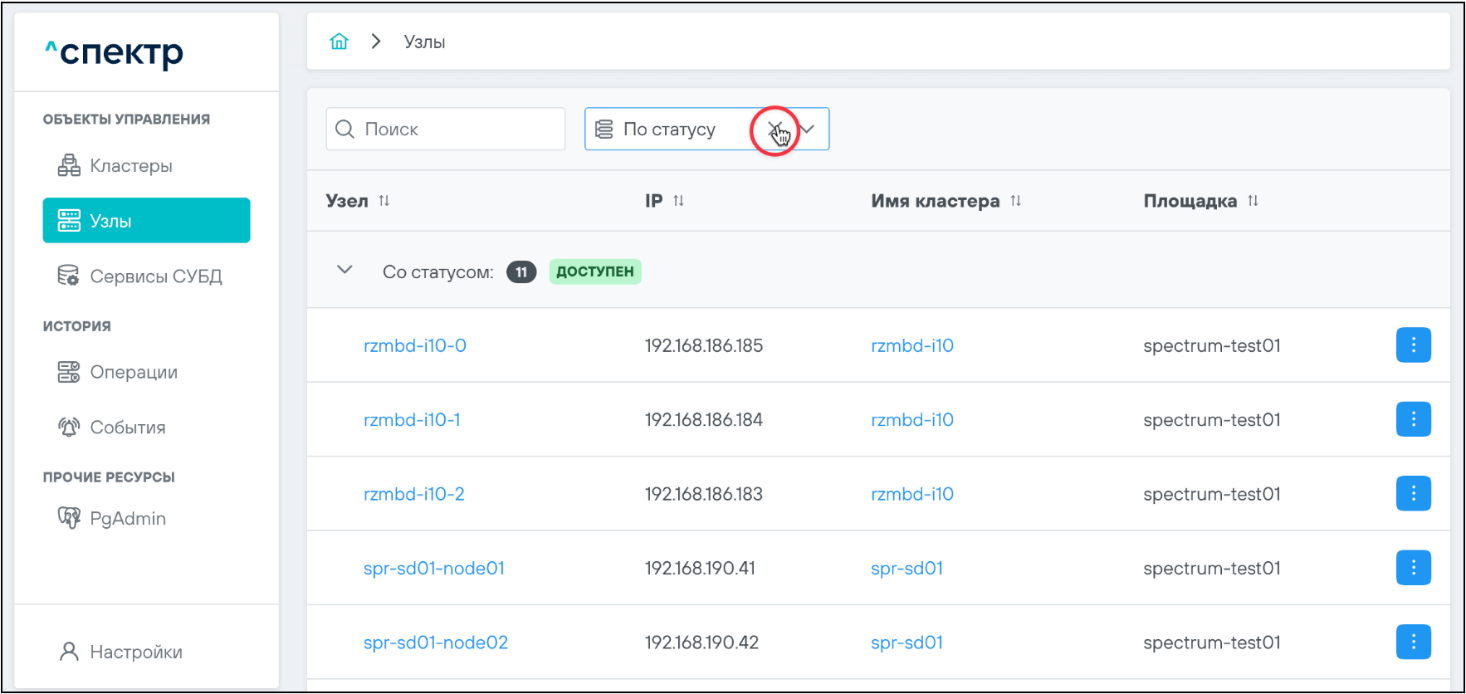
Task: Open 'События' in sidebar
Action: 127,427
